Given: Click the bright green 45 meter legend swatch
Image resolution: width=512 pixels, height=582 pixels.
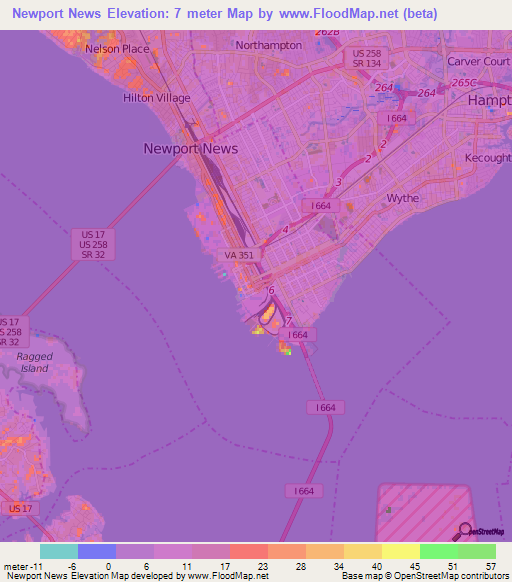Looking at the screenshot, I should 439,551.
